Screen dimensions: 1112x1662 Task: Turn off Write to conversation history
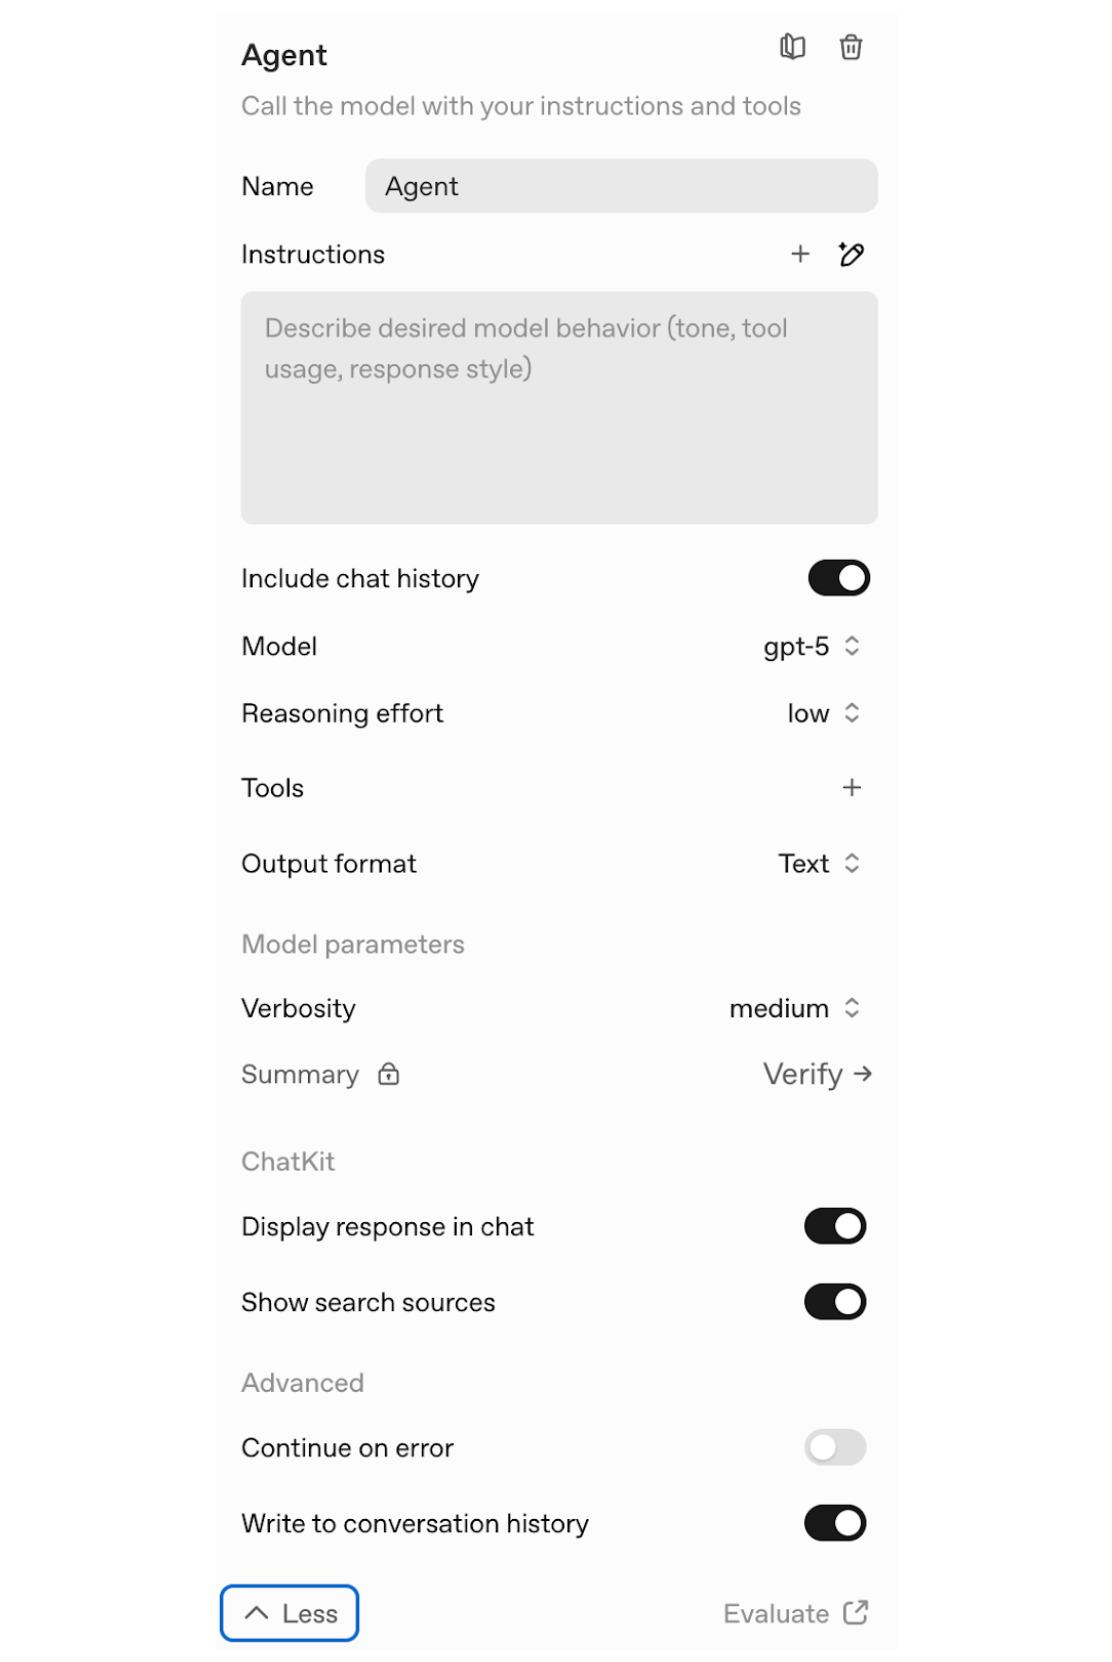click(835, 1523)
